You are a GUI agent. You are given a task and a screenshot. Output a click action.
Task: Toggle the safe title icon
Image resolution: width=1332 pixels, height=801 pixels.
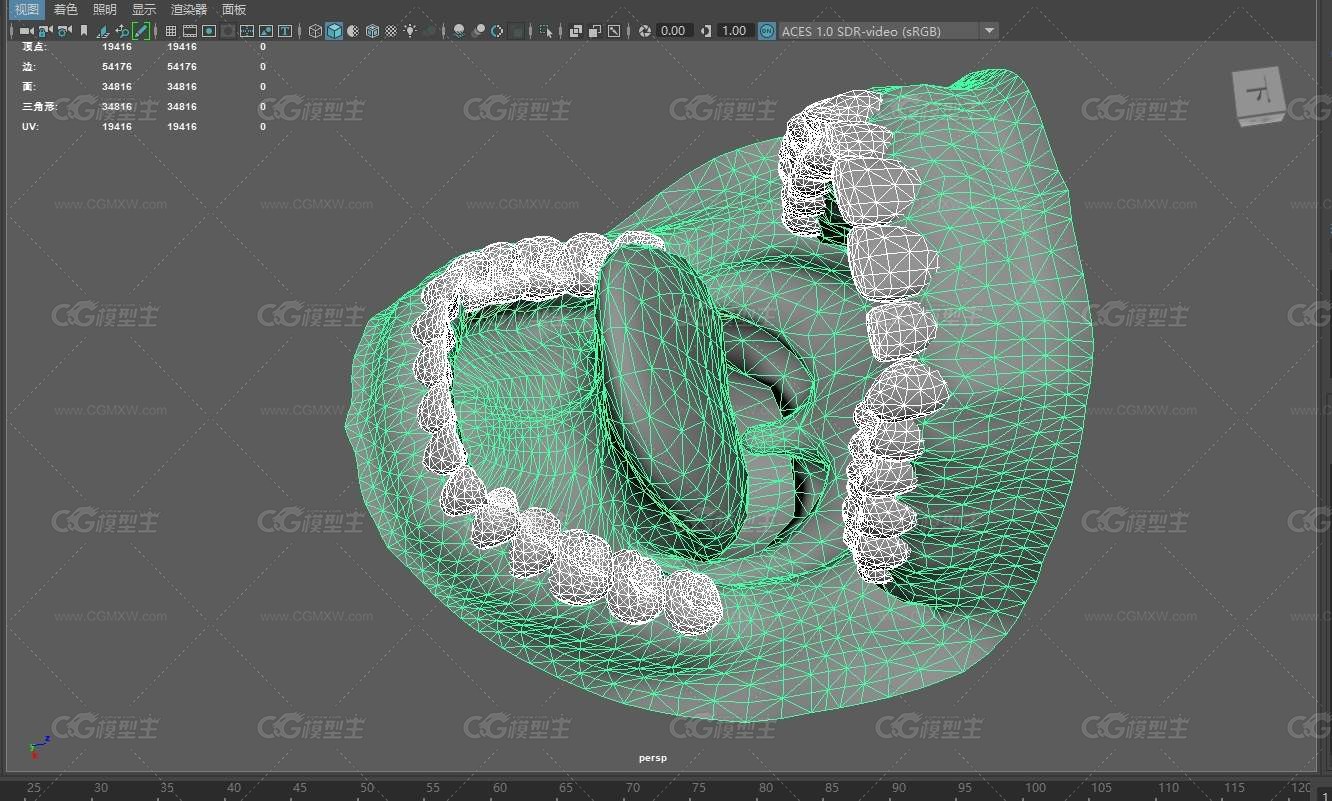coord(285,31)
